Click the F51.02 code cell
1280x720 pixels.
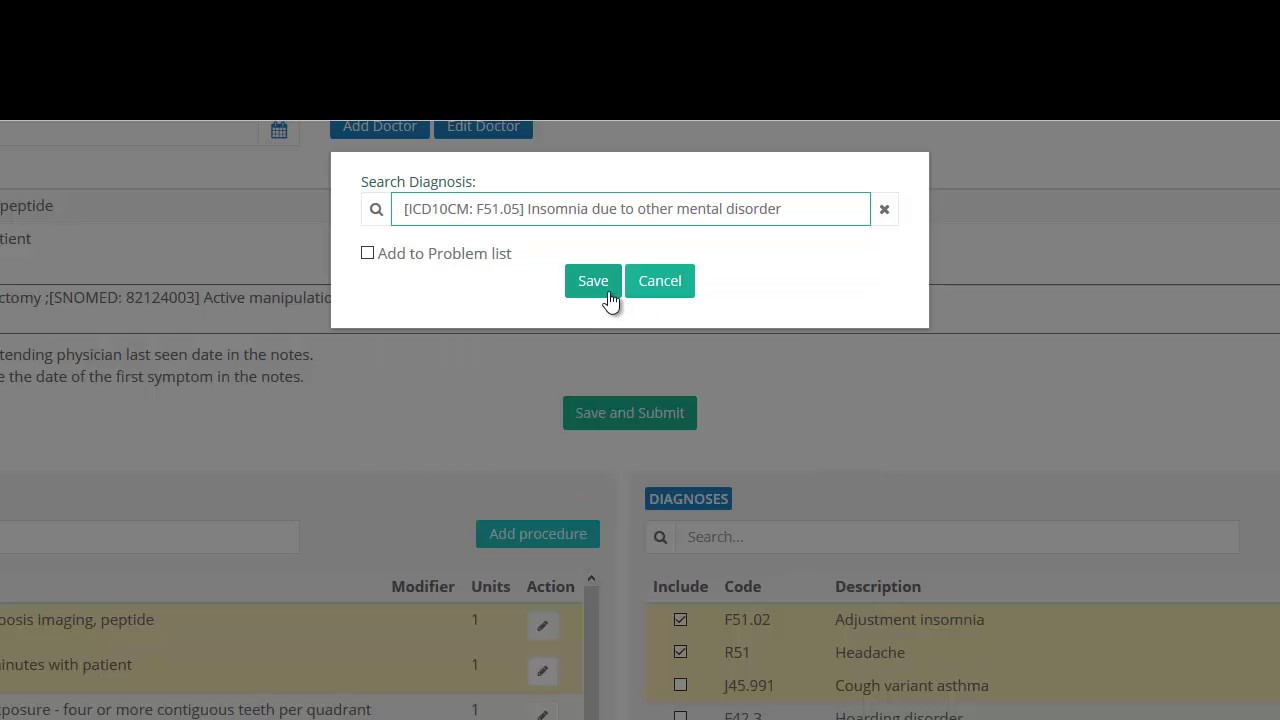tap(747, 620)
